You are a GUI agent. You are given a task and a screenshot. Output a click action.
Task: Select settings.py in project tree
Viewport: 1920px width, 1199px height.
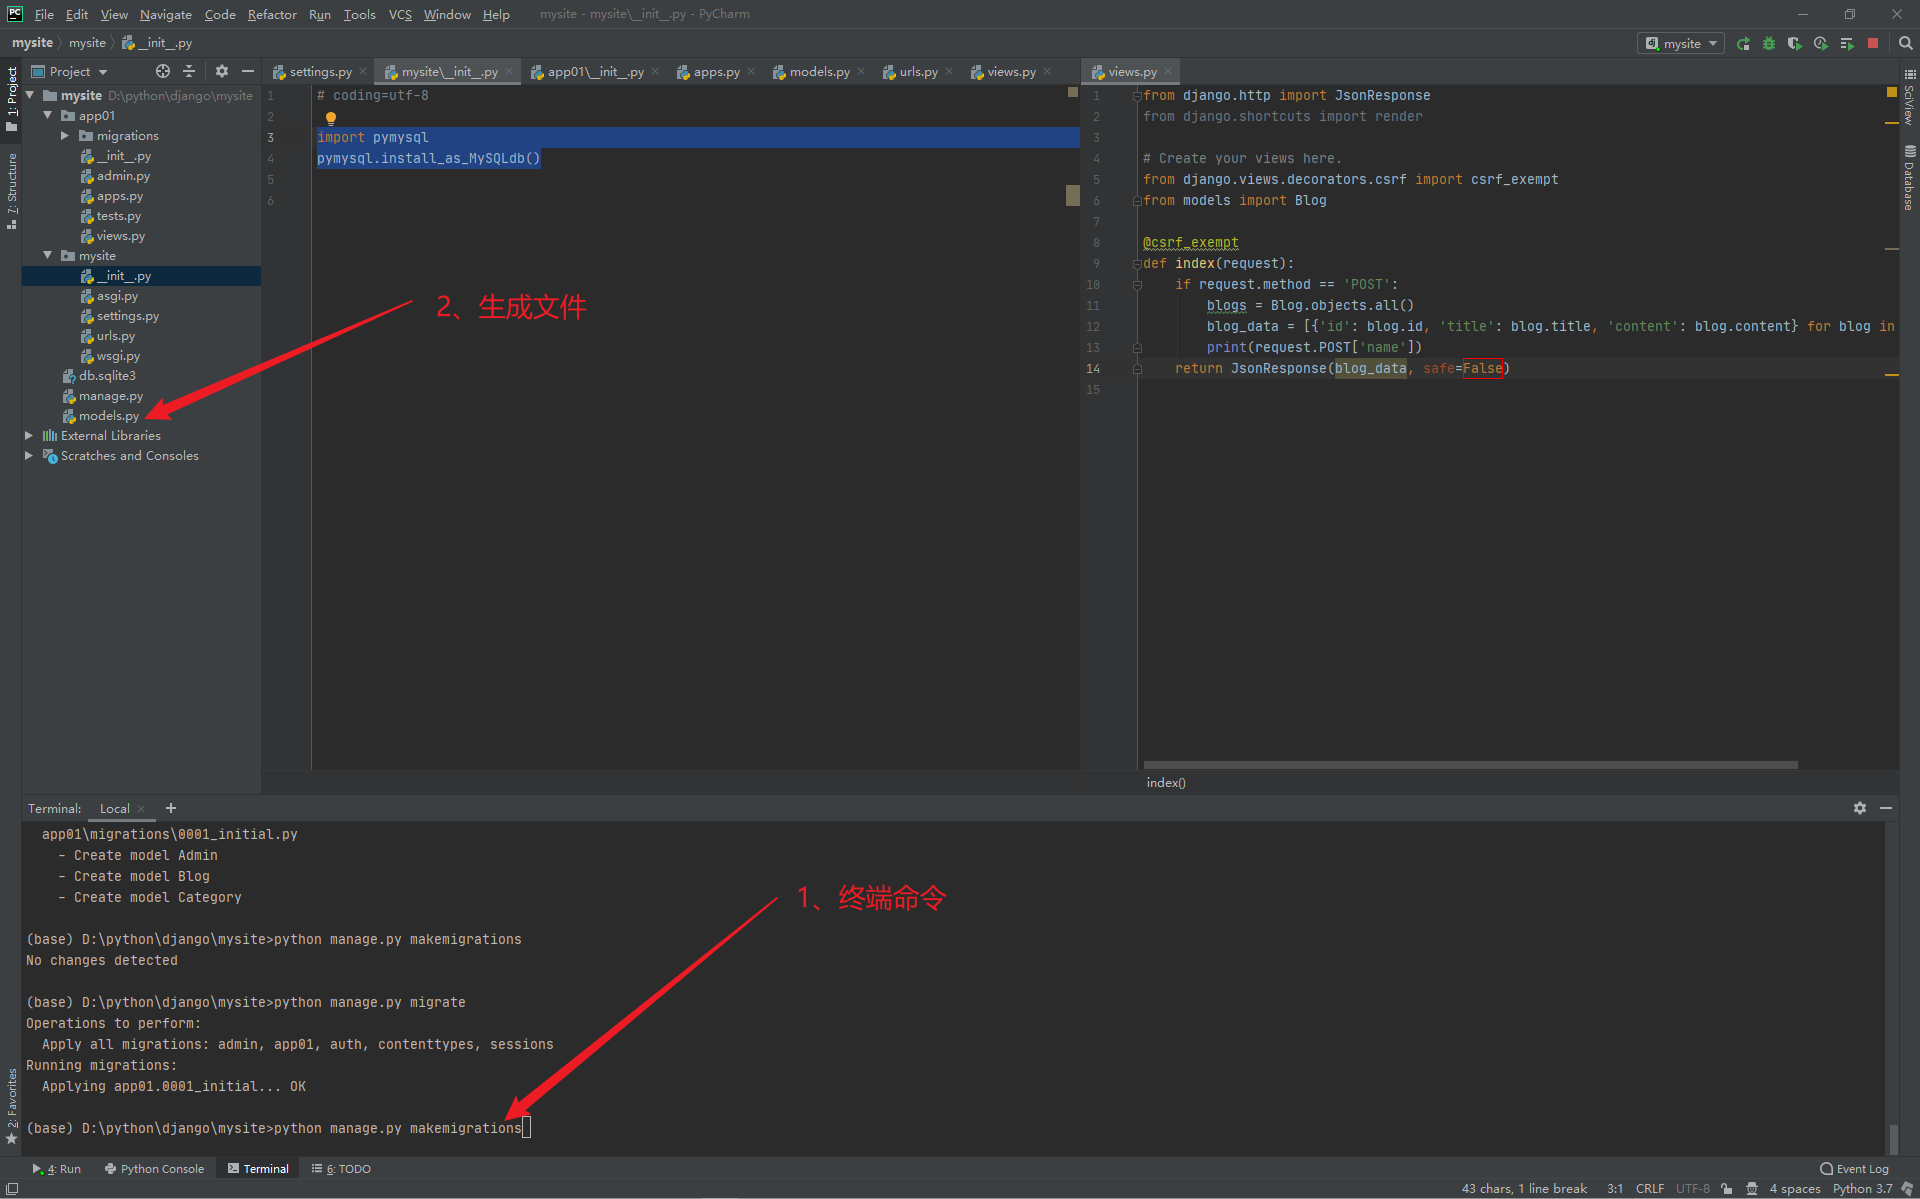point(127,315)
